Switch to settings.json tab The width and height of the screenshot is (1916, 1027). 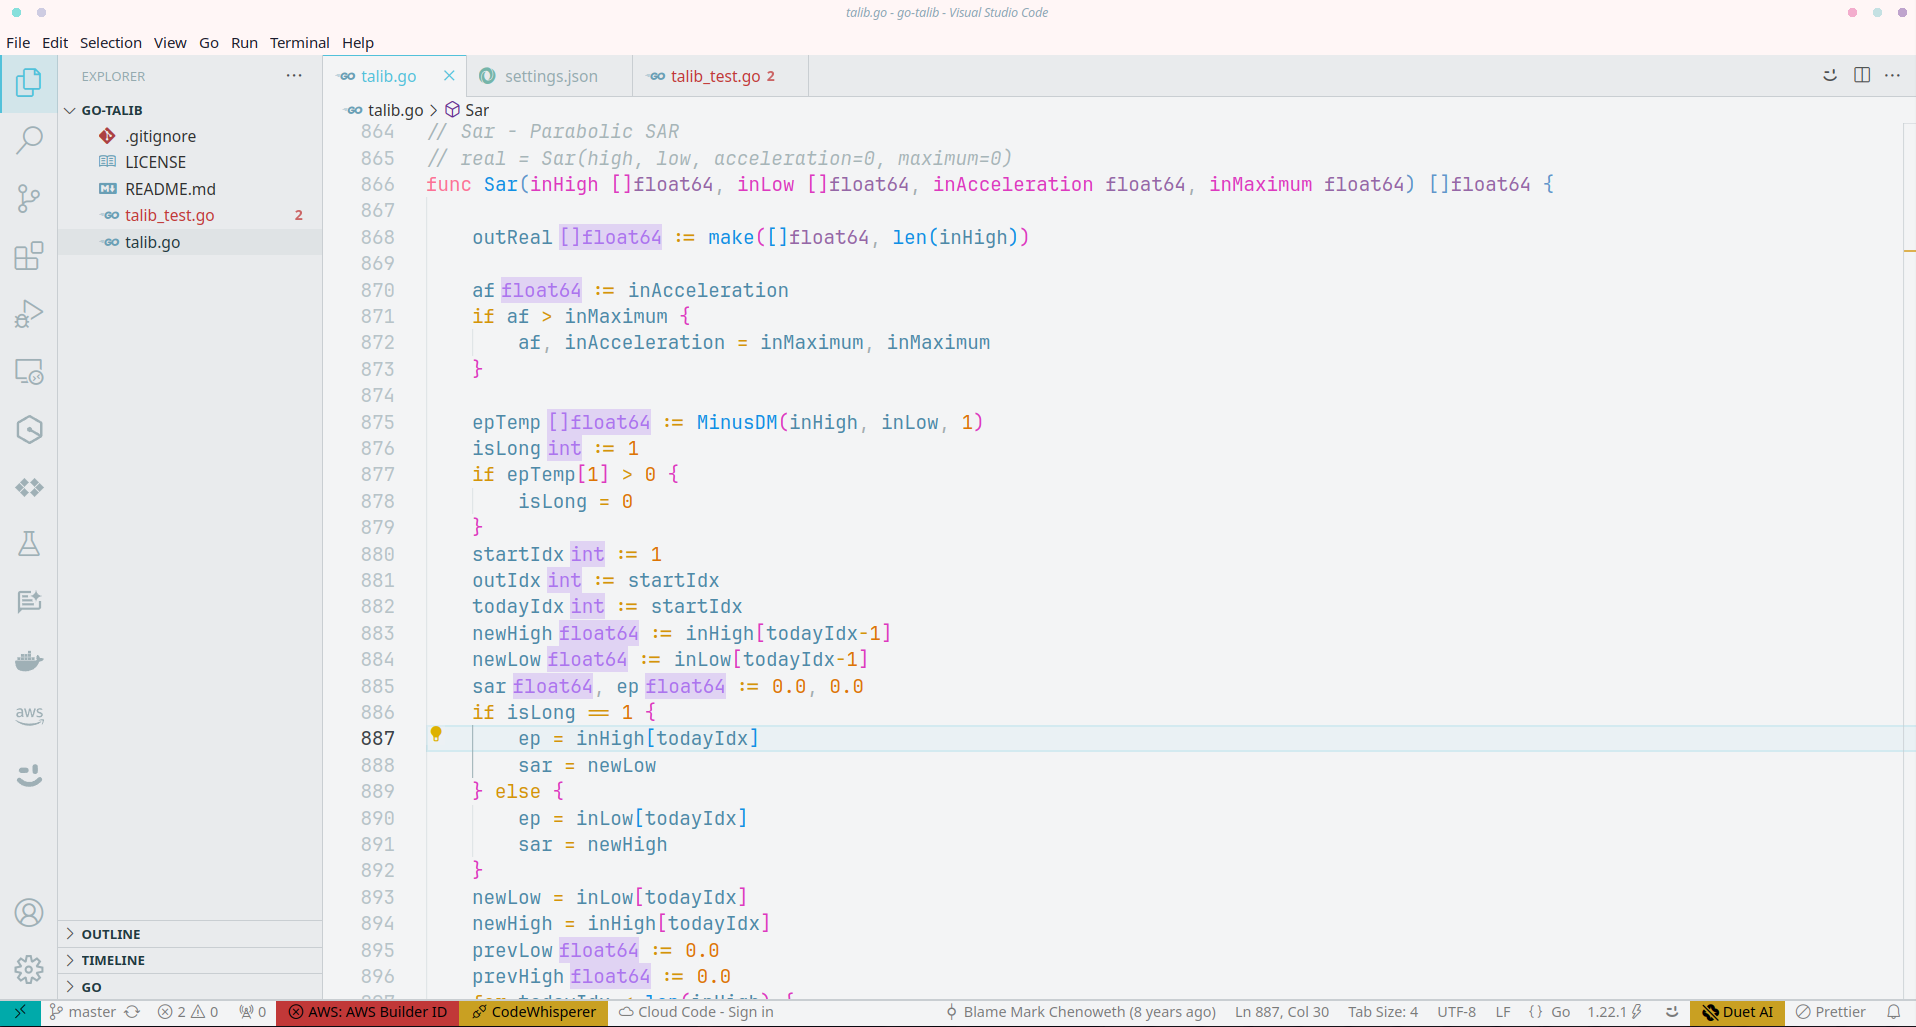[x=549, y=76]
